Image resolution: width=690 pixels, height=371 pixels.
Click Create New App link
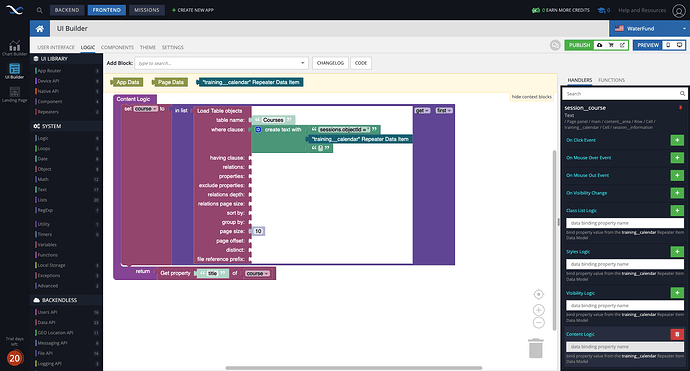193,10
